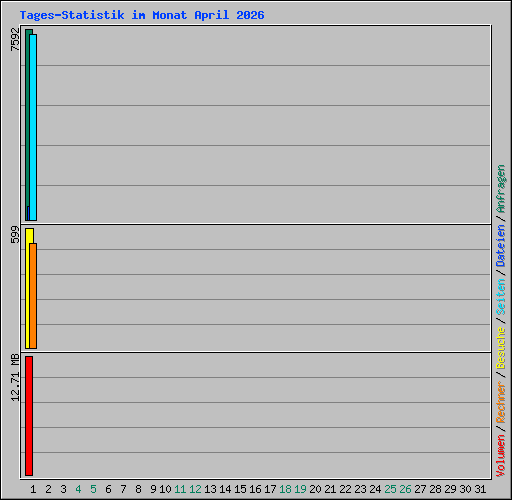Click green weekend day '25' on x-axis
The width and height of the screenshot is (512, 500).
coord(390,489)
